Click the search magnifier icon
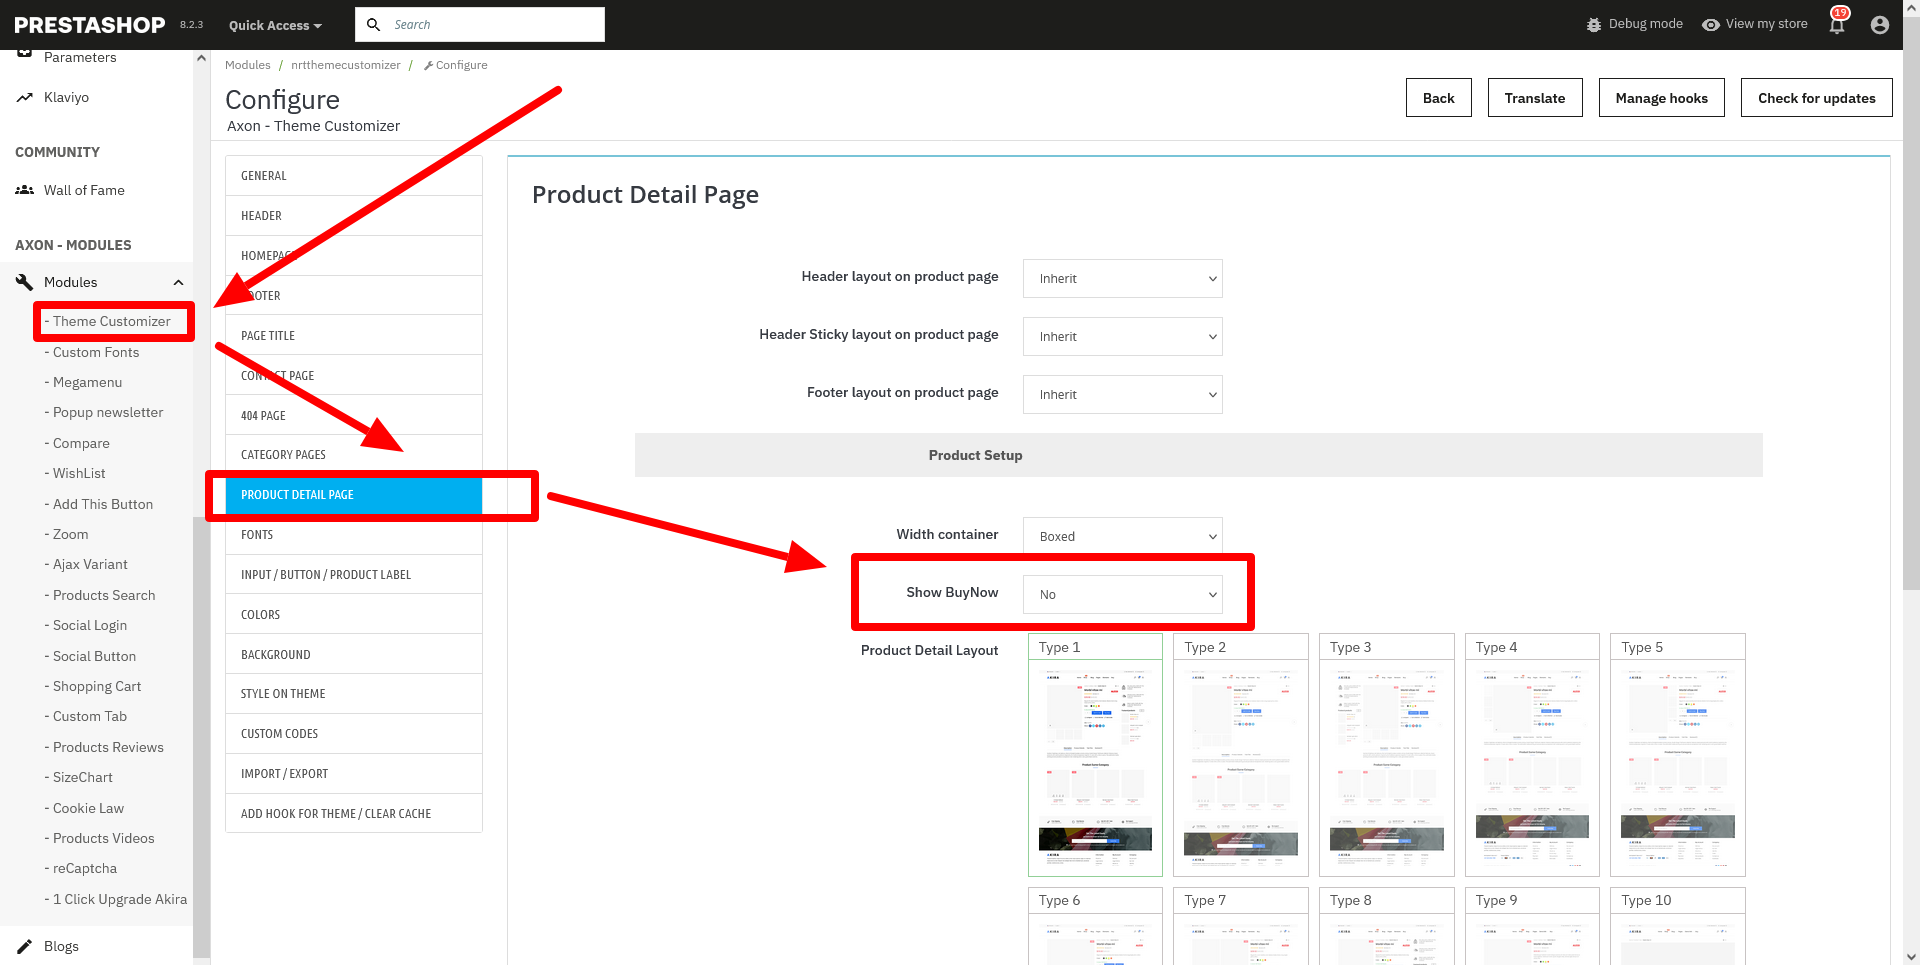This screenshot has width=1920, height=965. 373,25
